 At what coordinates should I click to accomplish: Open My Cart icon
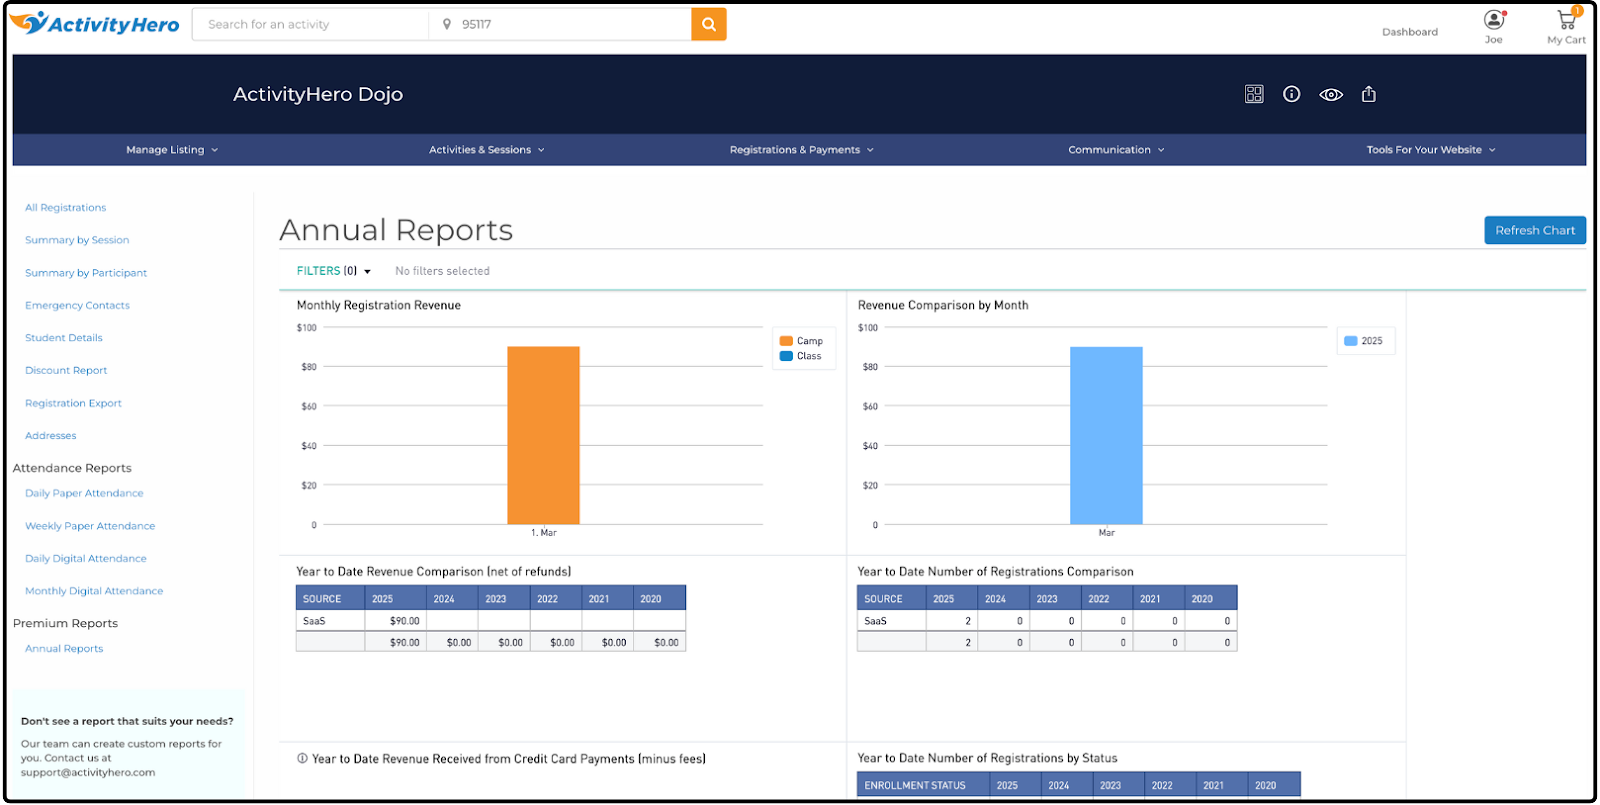tap(1567, 19)
